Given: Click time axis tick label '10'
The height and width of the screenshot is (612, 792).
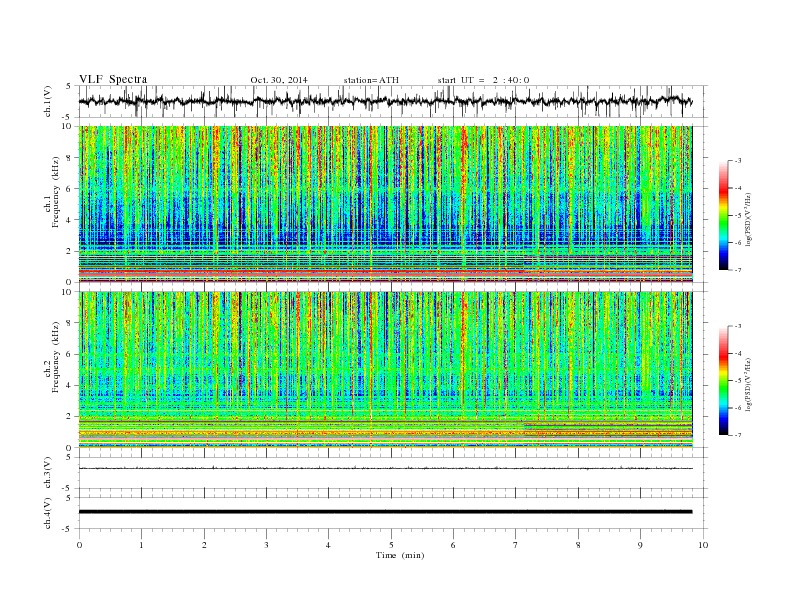Looking at the screenshot, I should 703,545.
